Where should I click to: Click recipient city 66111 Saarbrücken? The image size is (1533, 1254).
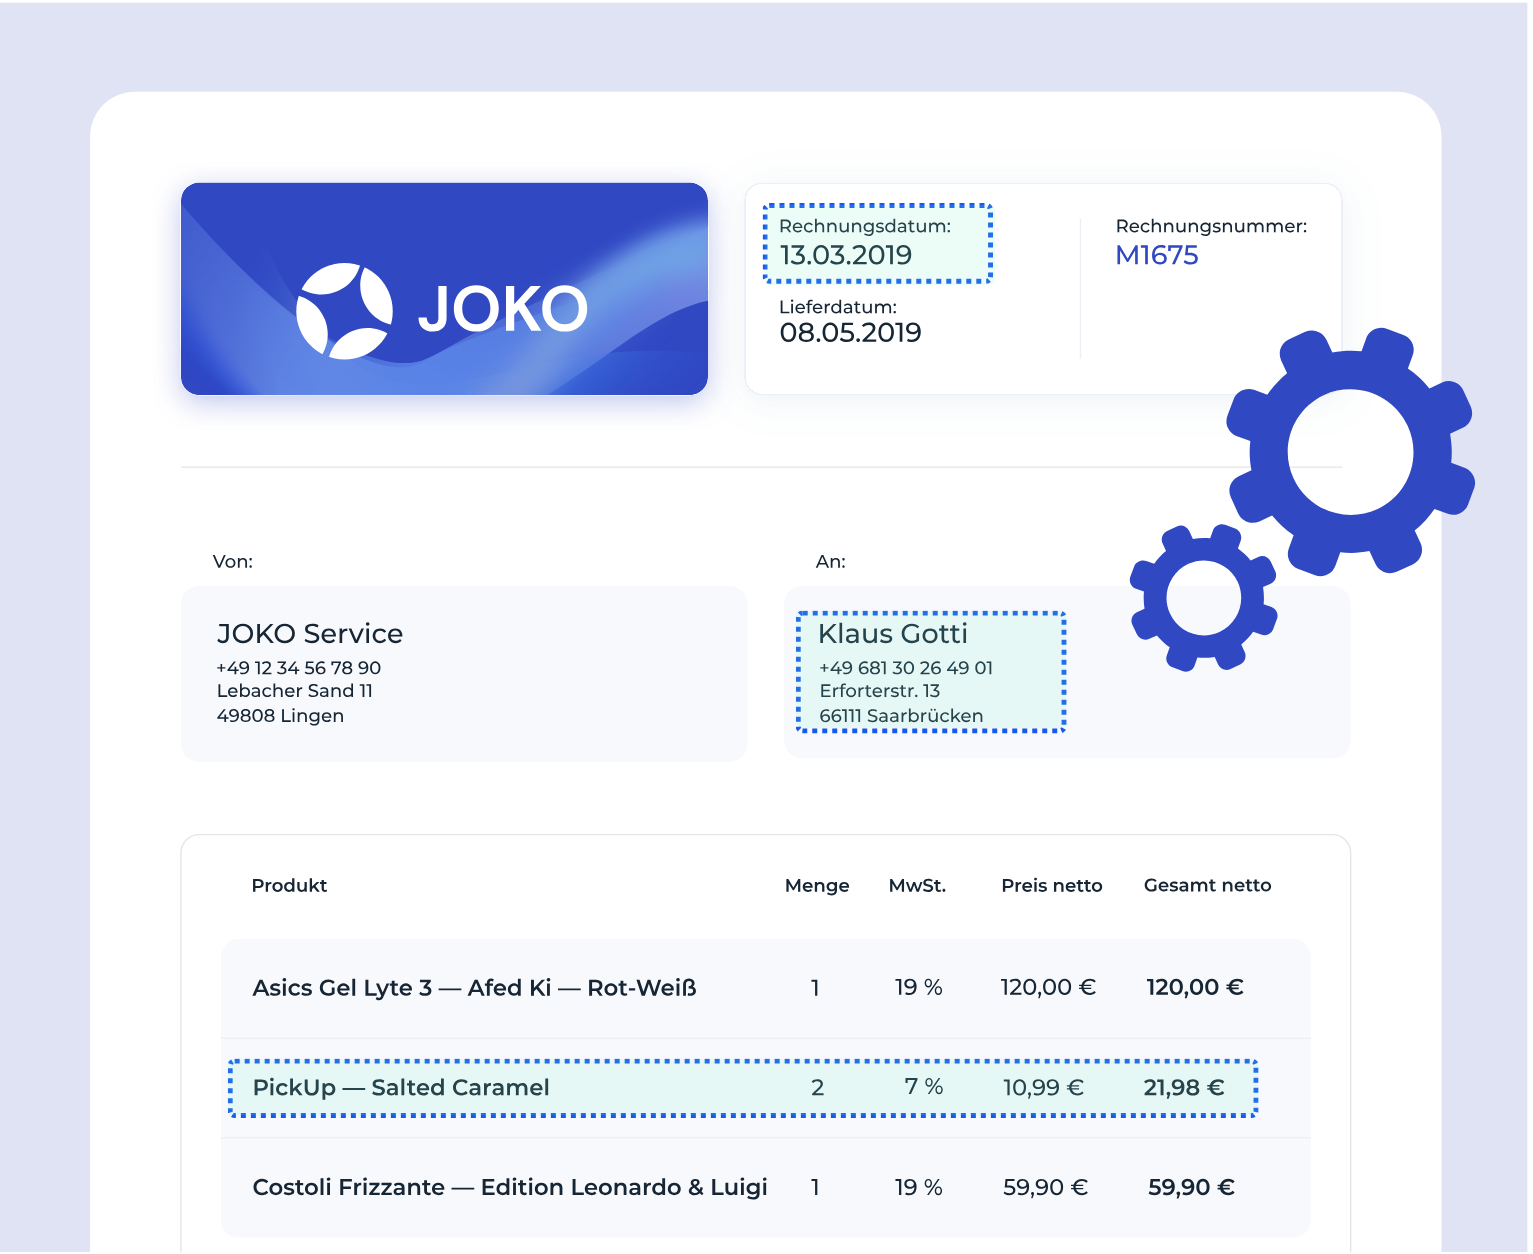901,716
